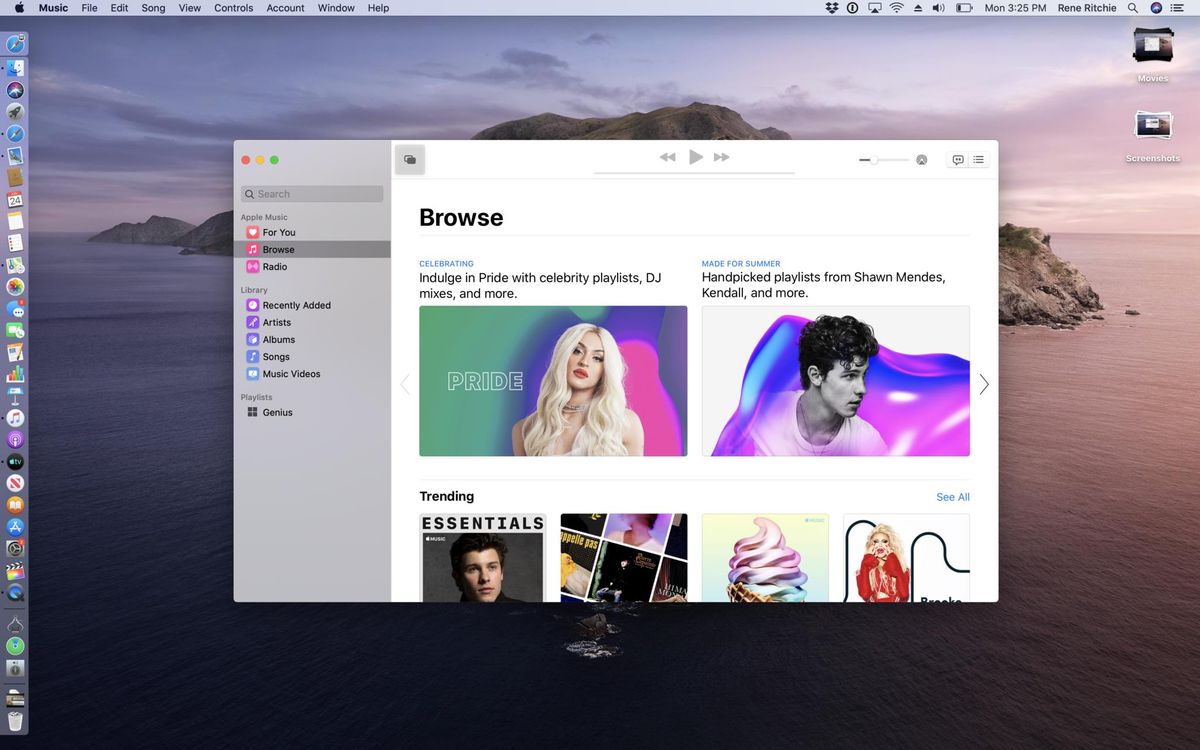Click See All next to Trending

pyautogui.click(x=951, y=497)
